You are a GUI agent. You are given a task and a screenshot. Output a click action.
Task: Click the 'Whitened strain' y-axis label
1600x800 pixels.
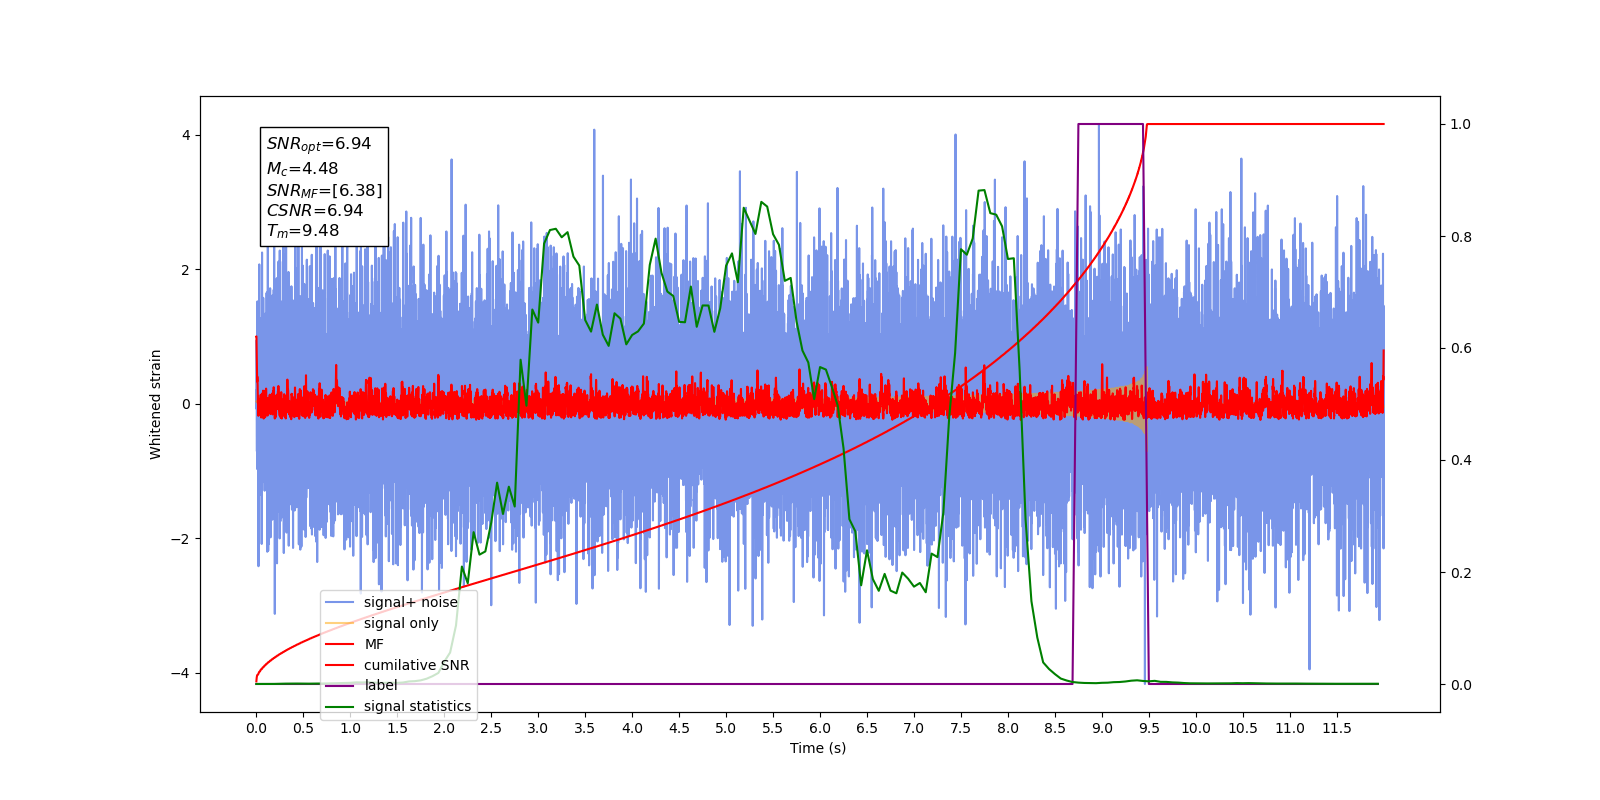155,404
